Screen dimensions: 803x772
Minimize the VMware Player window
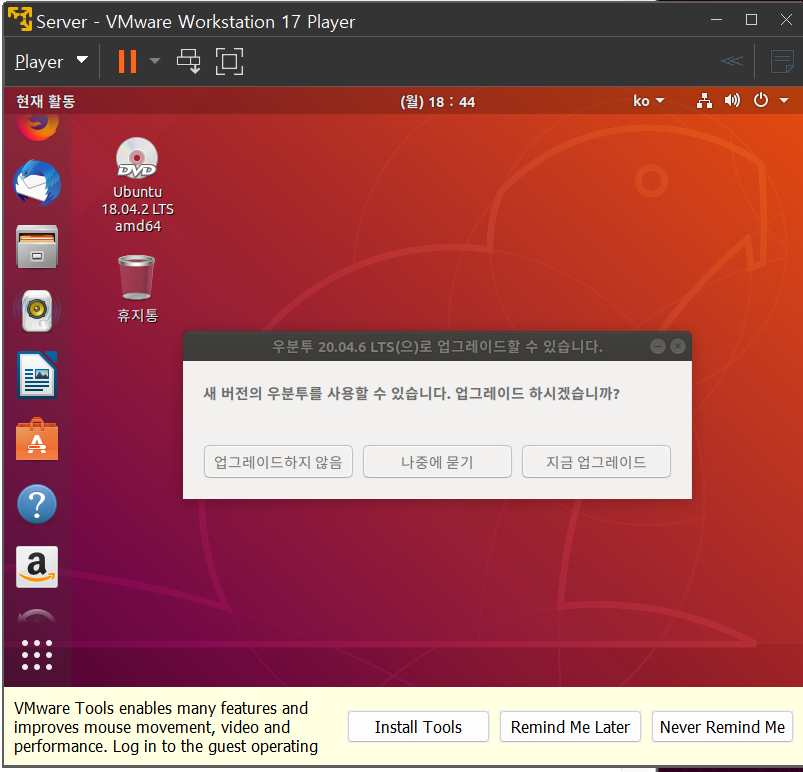716,20
